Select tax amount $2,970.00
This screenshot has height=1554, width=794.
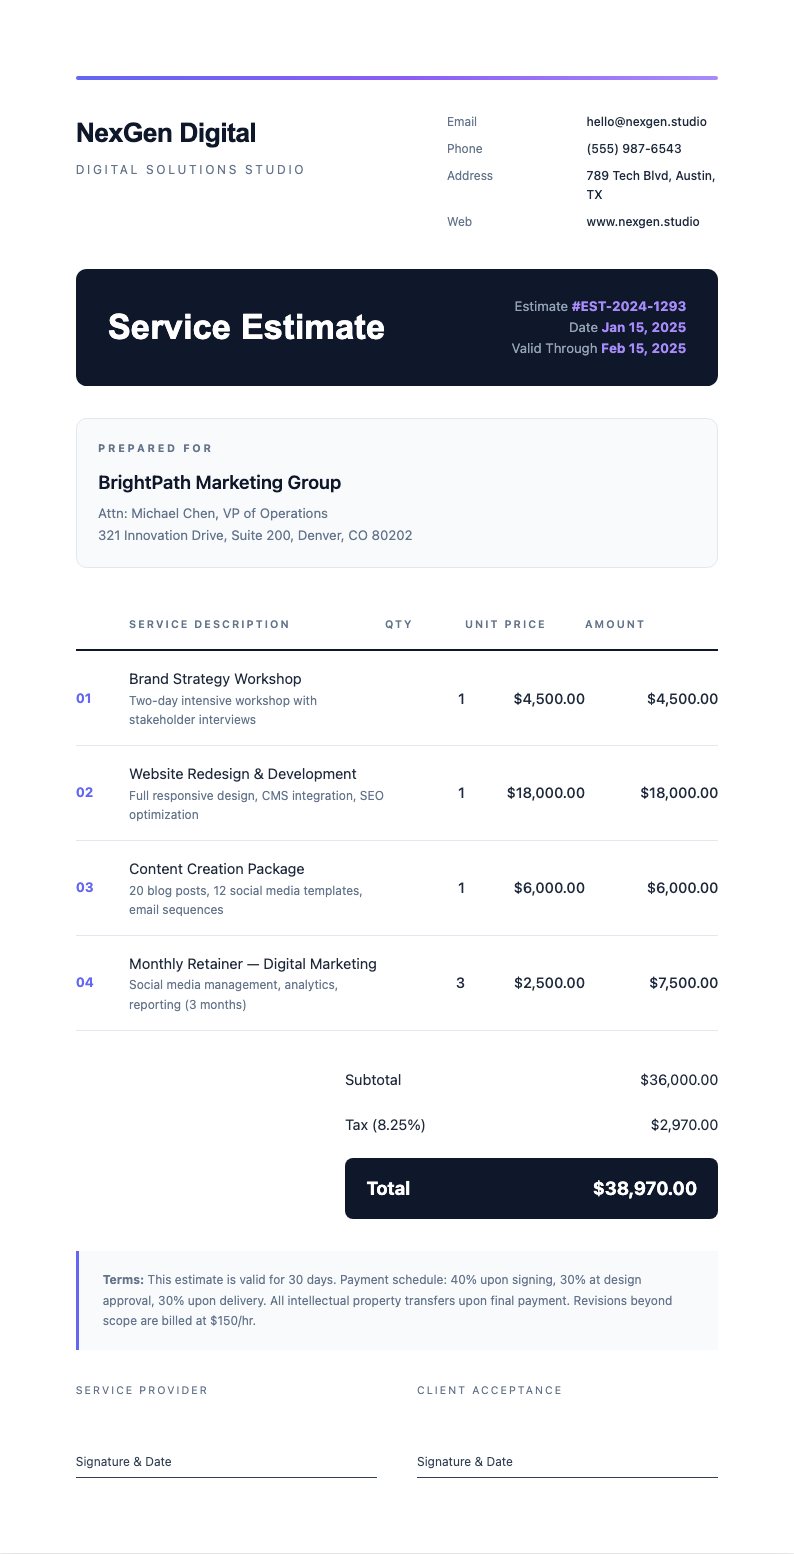click(x=684, y=1125)
